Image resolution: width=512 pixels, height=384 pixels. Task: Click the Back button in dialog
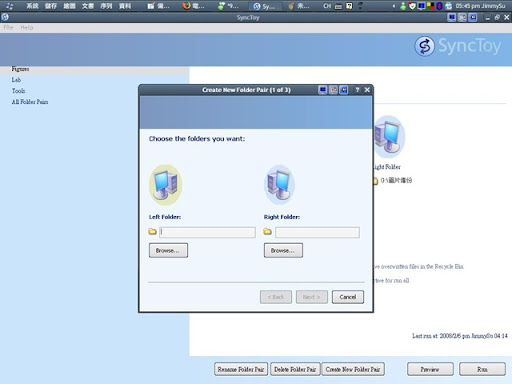coord(276,297)
